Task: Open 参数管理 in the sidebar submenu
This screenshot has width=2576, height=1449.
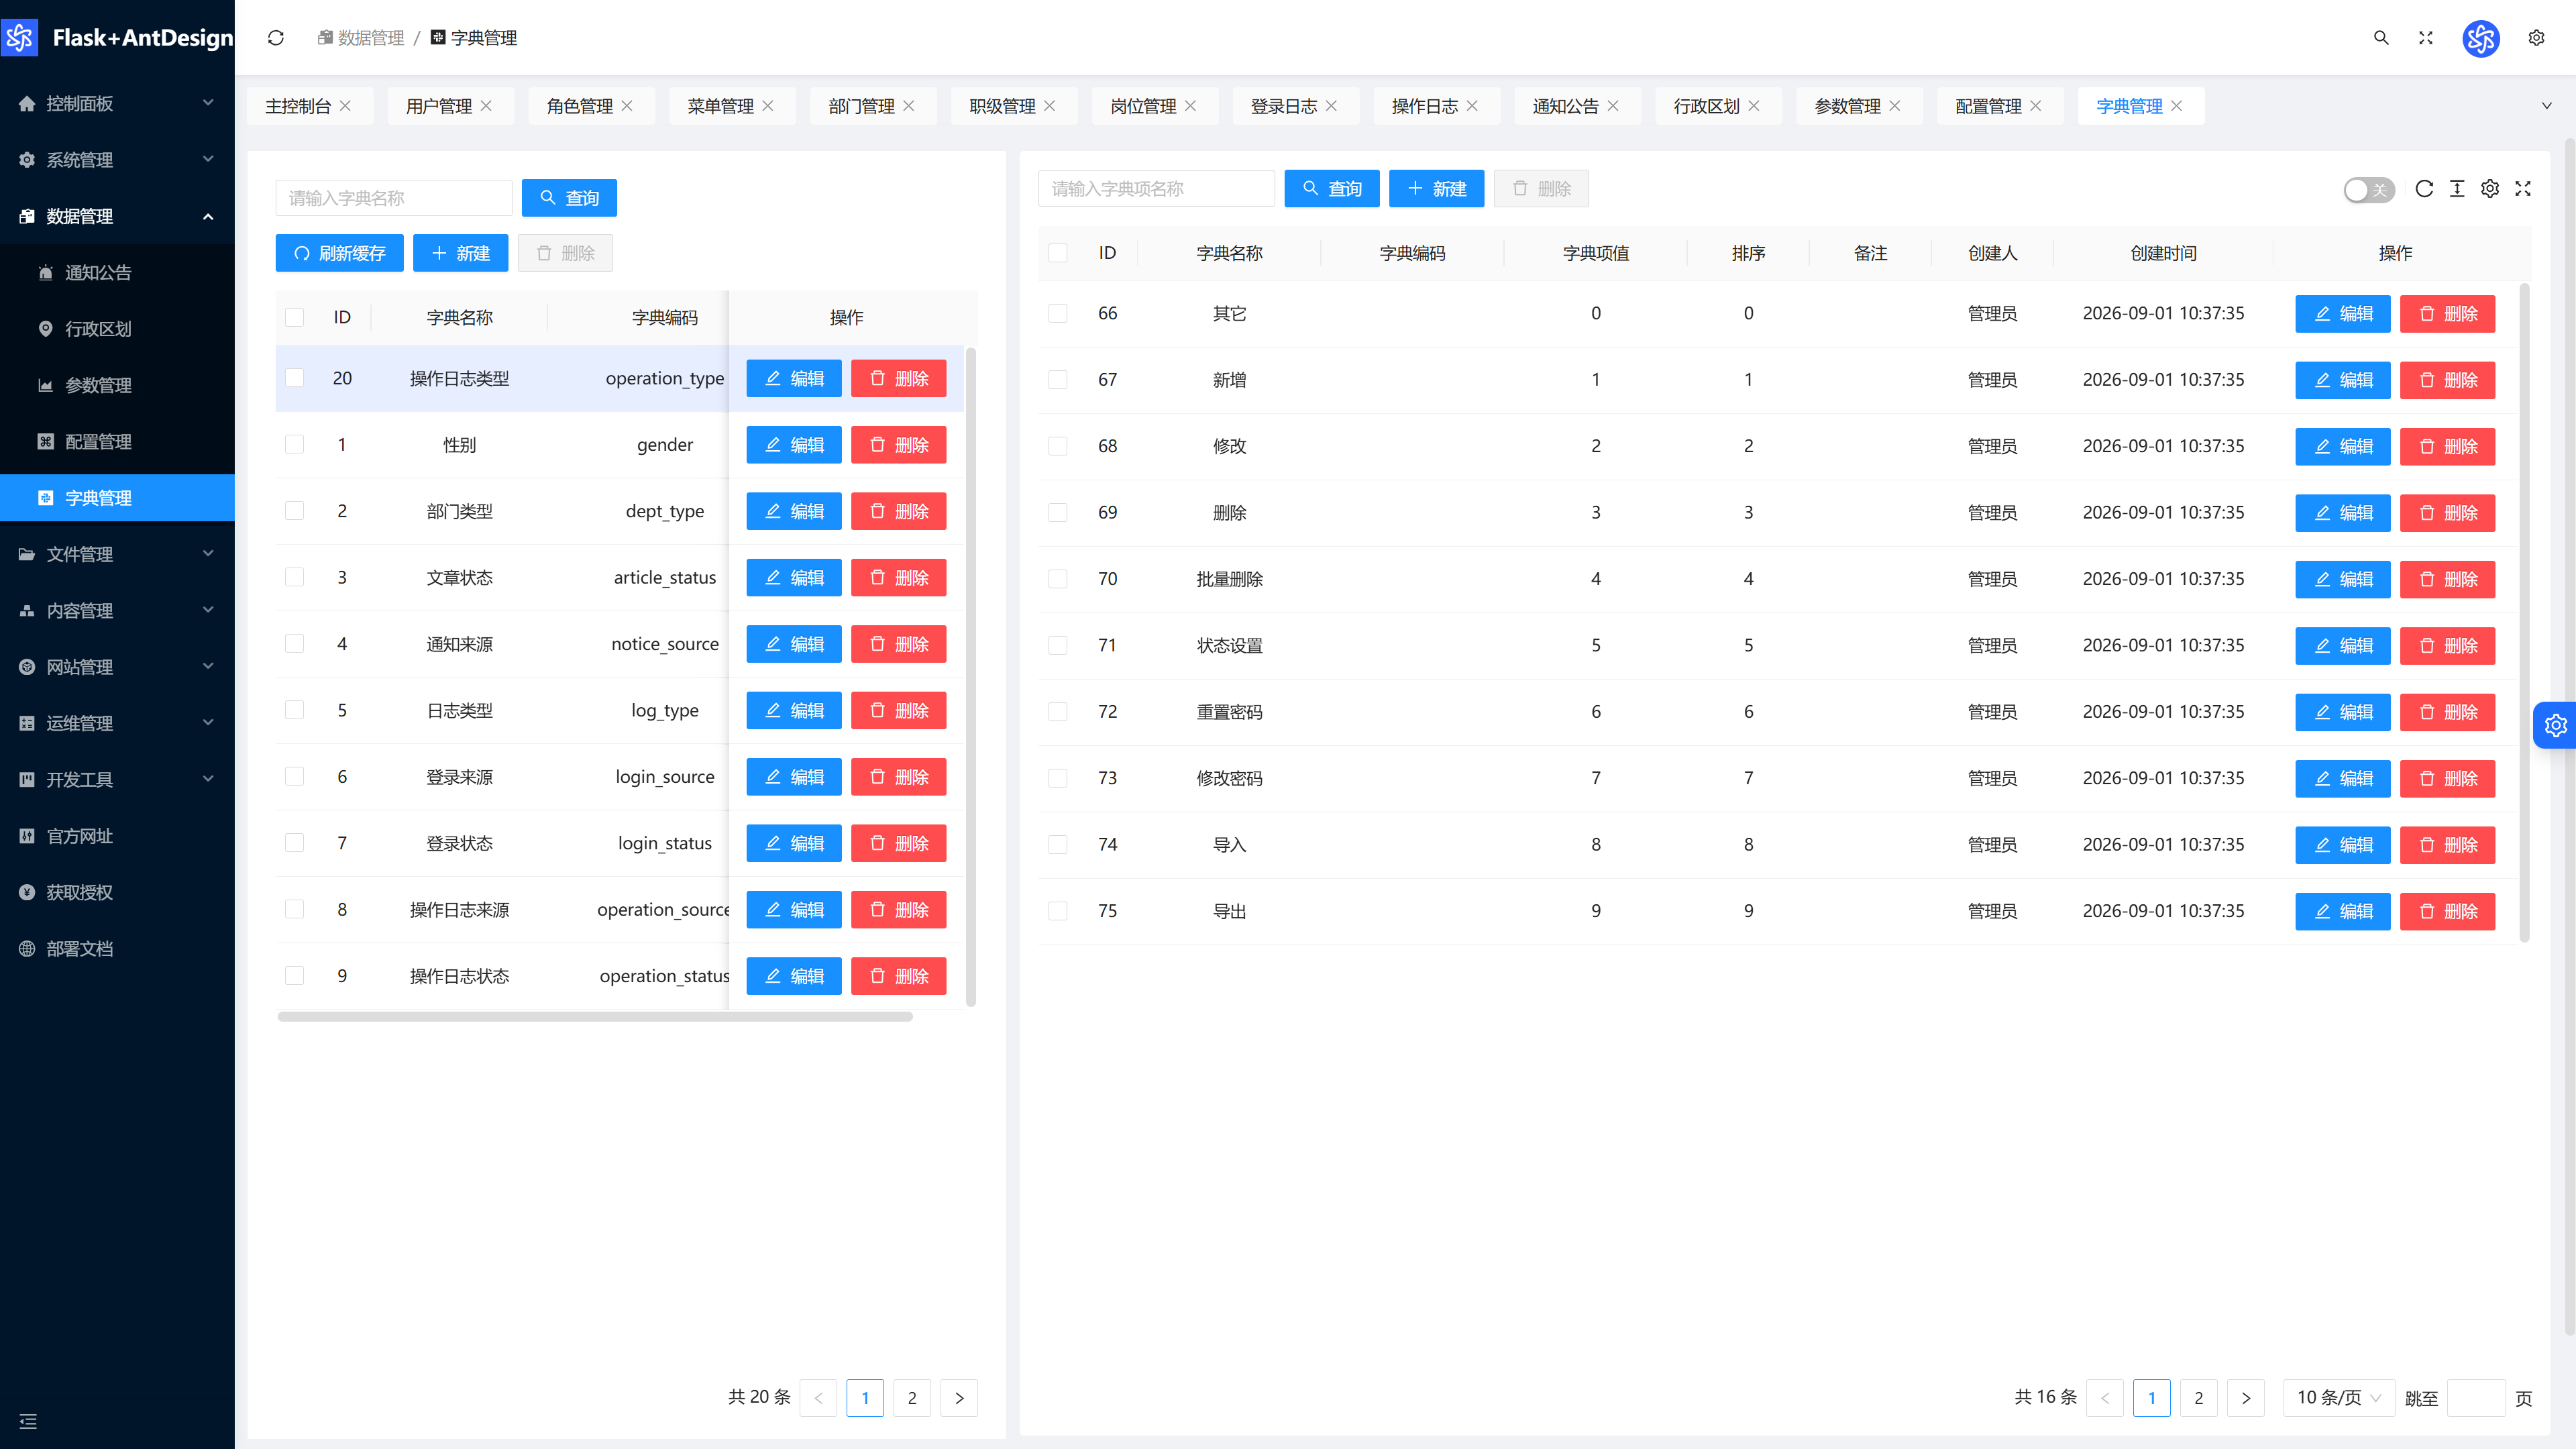Action: click(117, 385)
